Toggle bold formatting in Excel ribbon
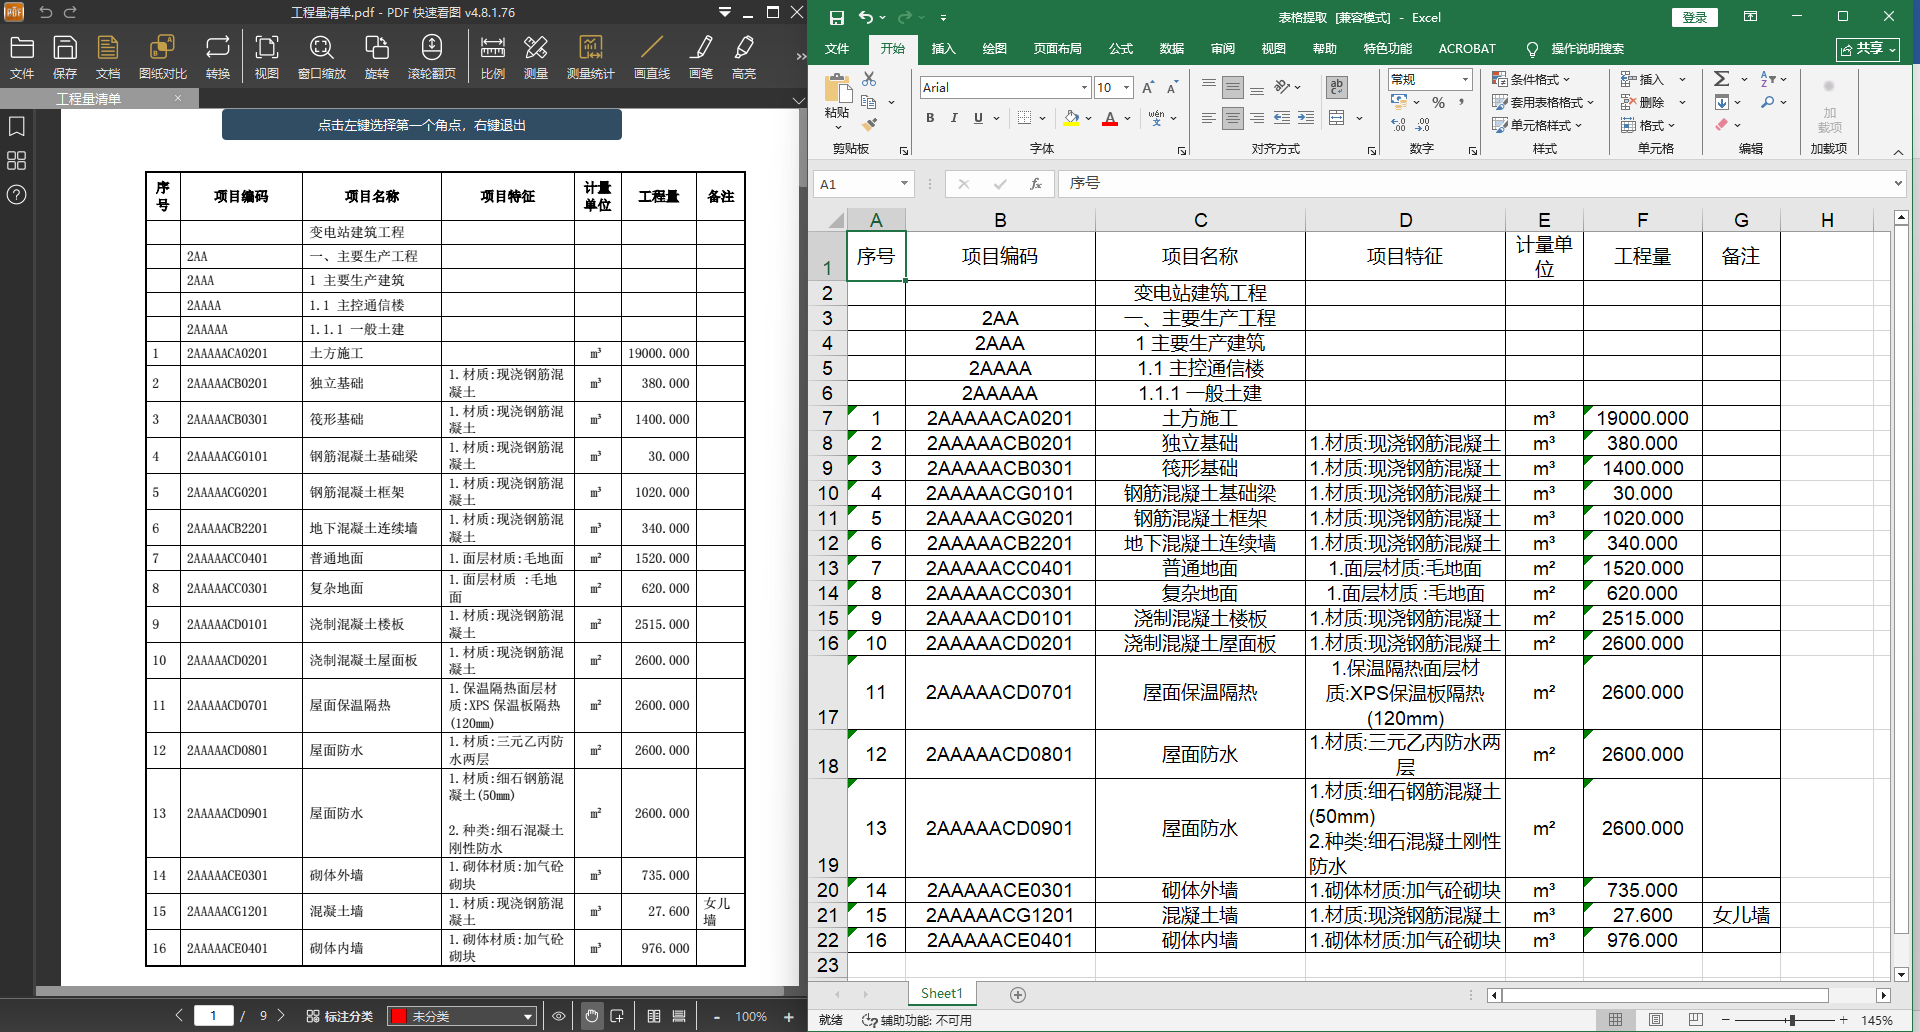The width and height of the screenshot is (1920, 1032). pos(930,118)
